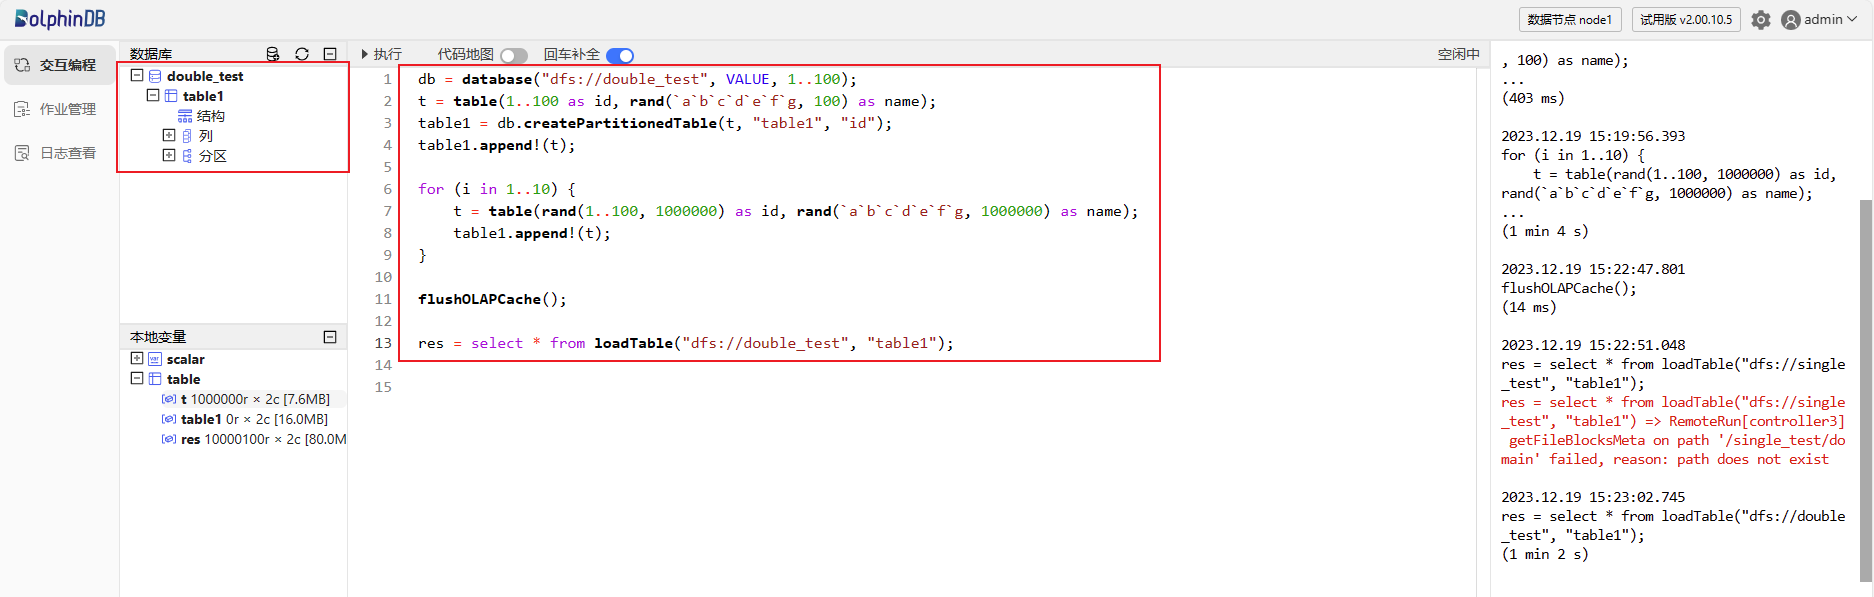
Task: Open the 日志查看 page
Action: click(67, 153)
